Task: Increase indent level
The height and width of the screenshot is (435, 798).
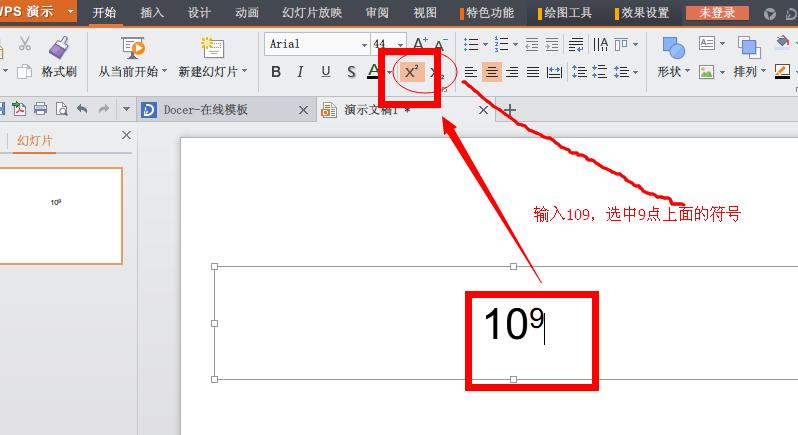Action: point(552,45)
